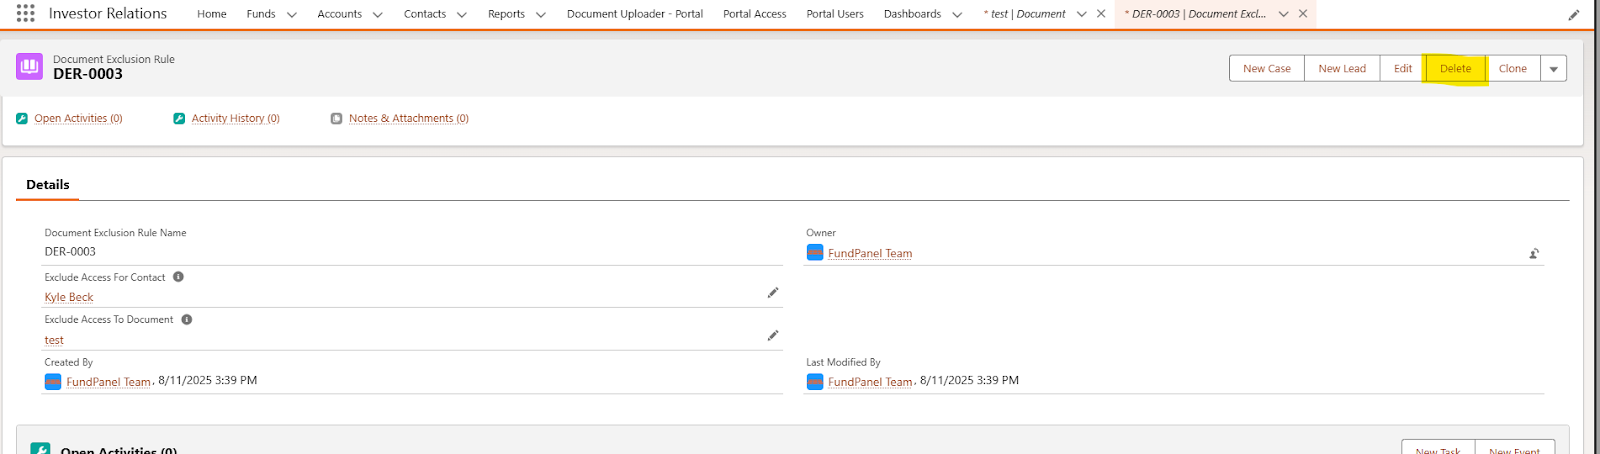Open the App Launcher grid icon

pyautogui.click(x=26, y=13)
